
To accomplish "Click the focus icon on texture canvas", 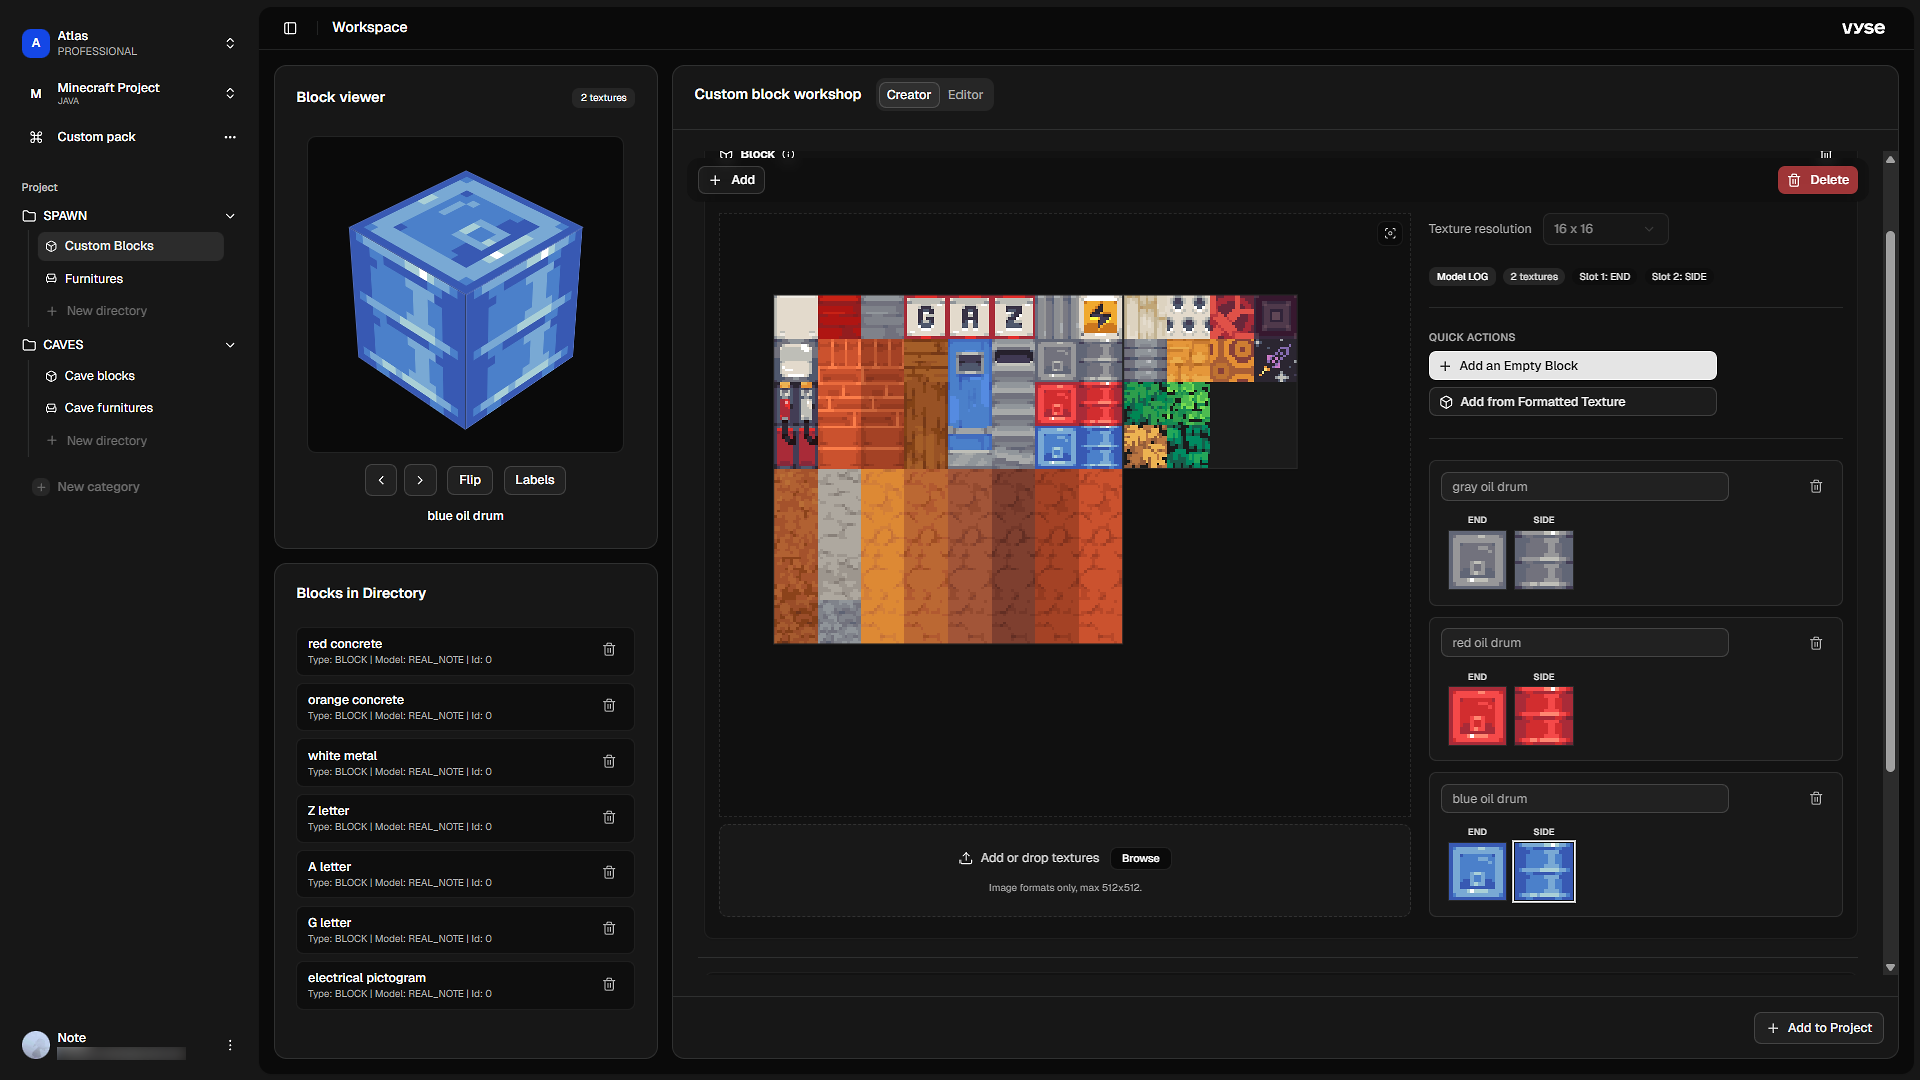I will click(1390, 233).
